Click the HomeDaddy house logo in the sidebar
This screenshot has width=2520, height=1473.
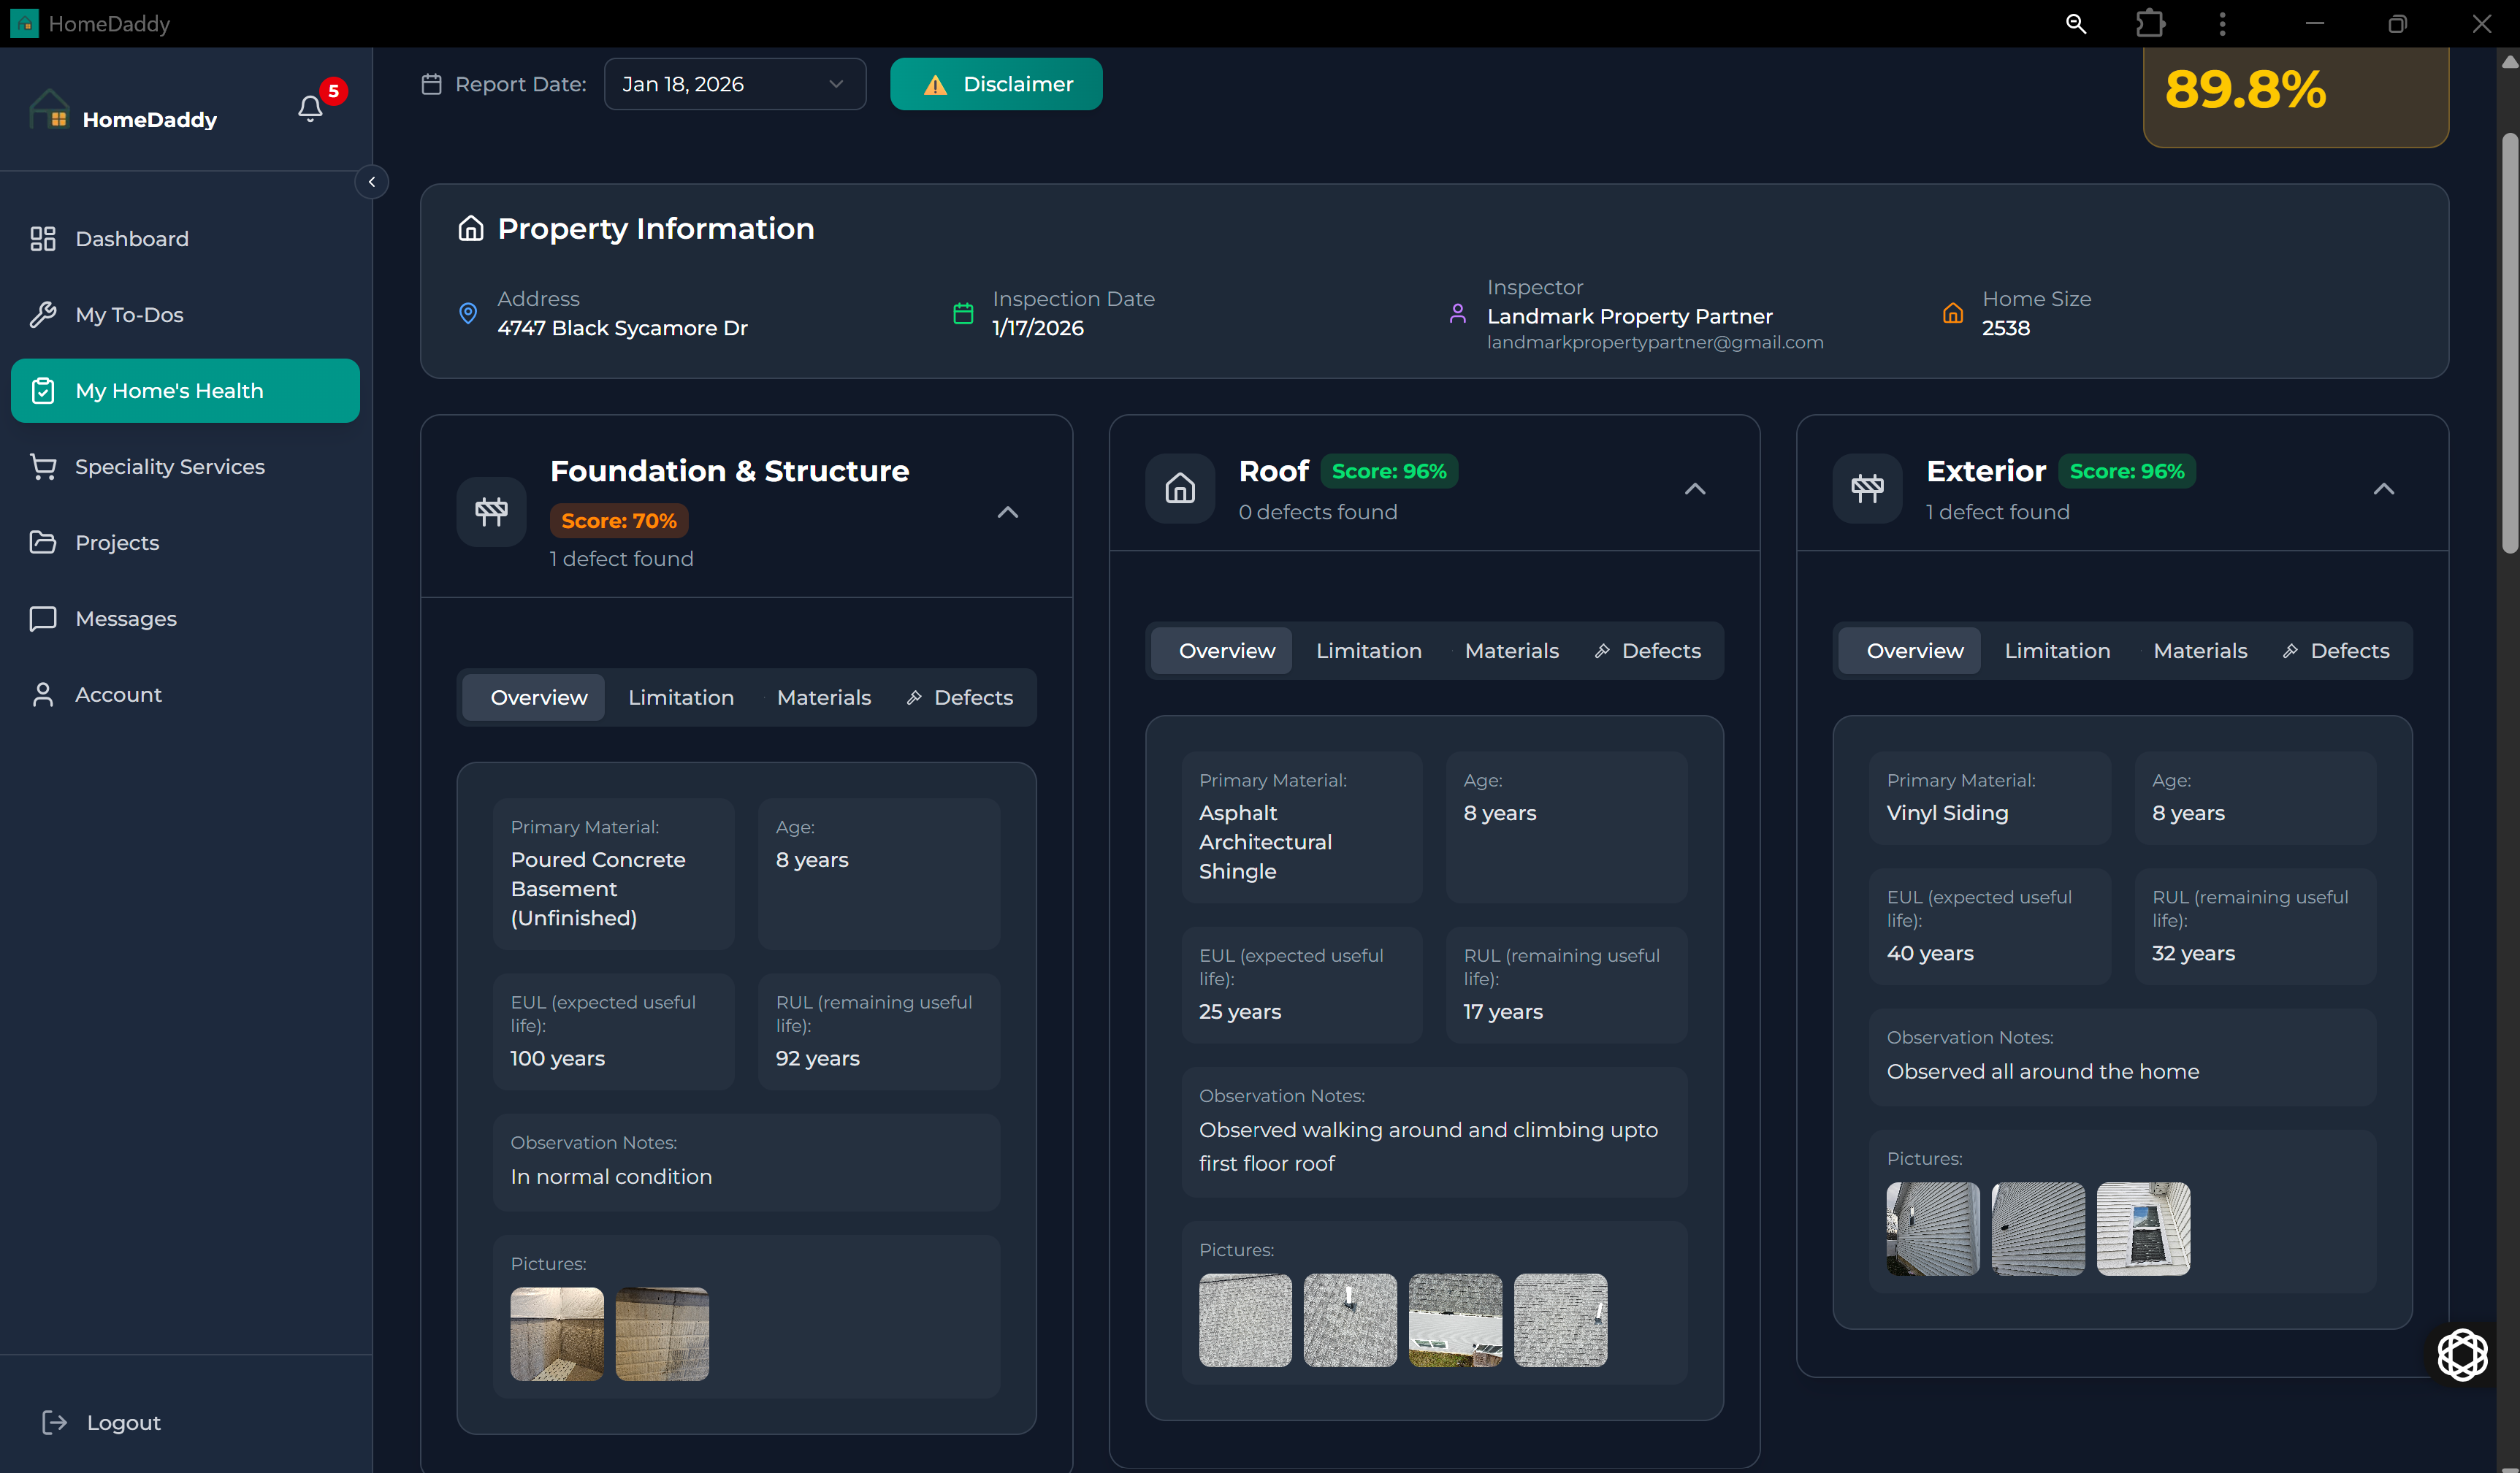point(49,109)
